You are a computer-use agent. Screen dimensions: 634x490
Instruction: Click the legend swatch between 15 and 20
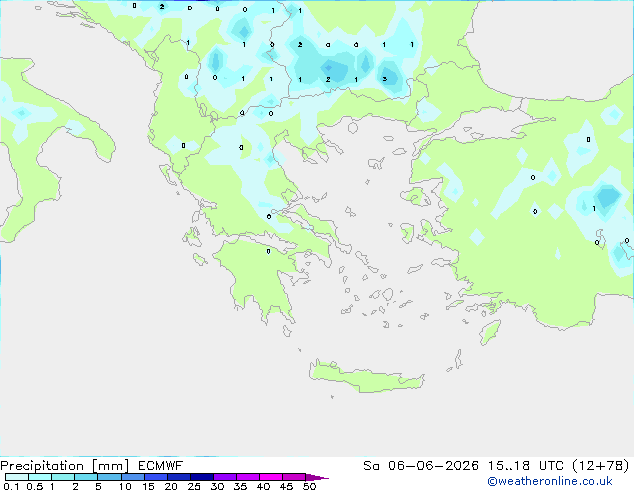coord(155,477)
